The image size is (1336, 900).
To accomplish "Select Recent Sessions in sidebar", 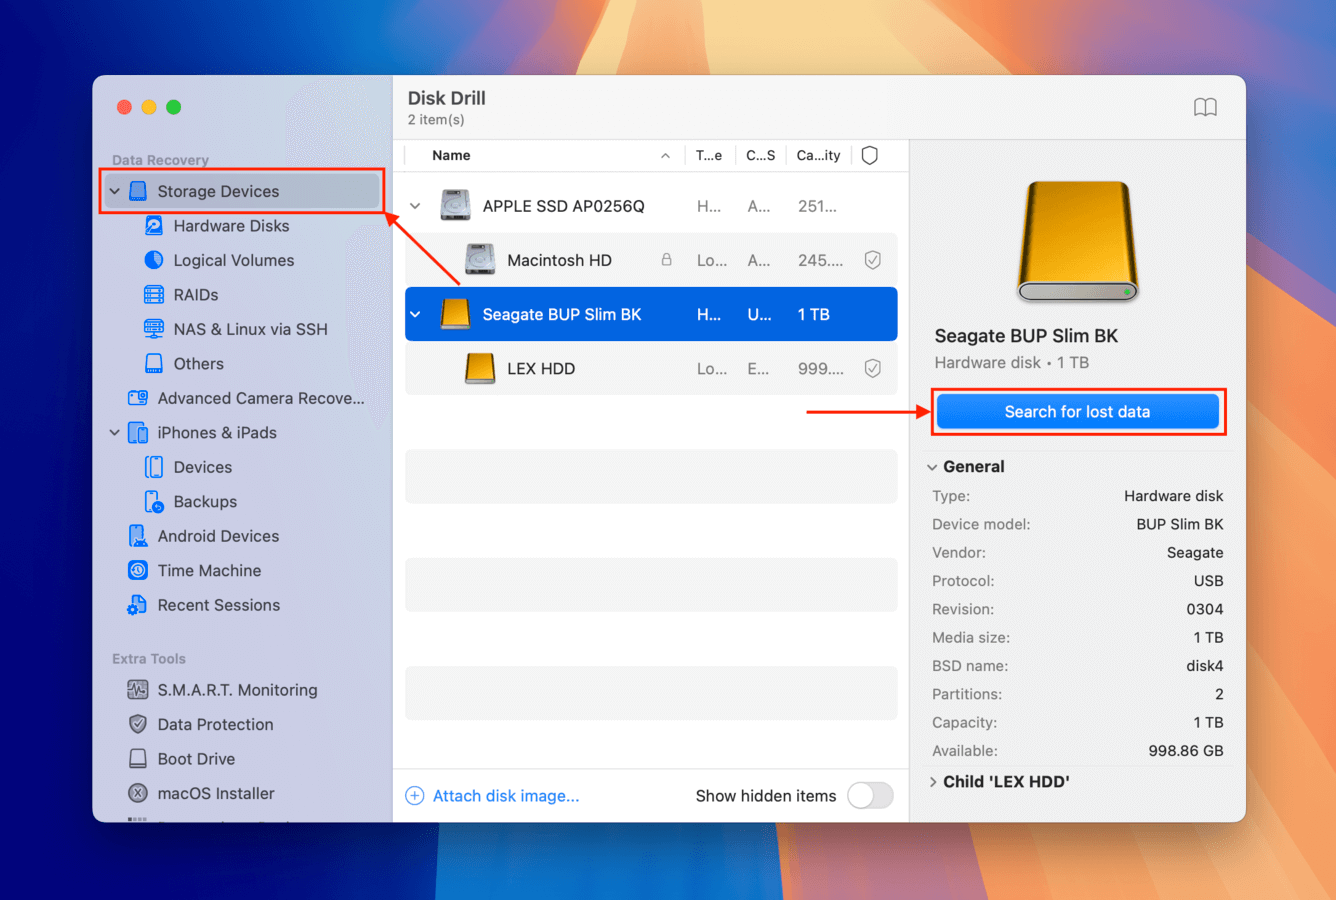I will click(218, 605).
